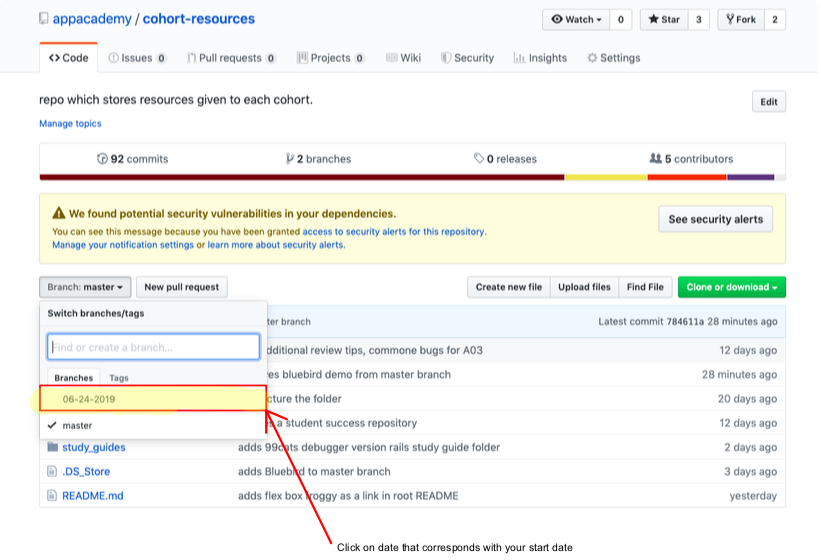Image resolution: width=821 pixels, height=560 pixels.
Task: Select the 06-24-2019 branch
Action: coord(153,399)
